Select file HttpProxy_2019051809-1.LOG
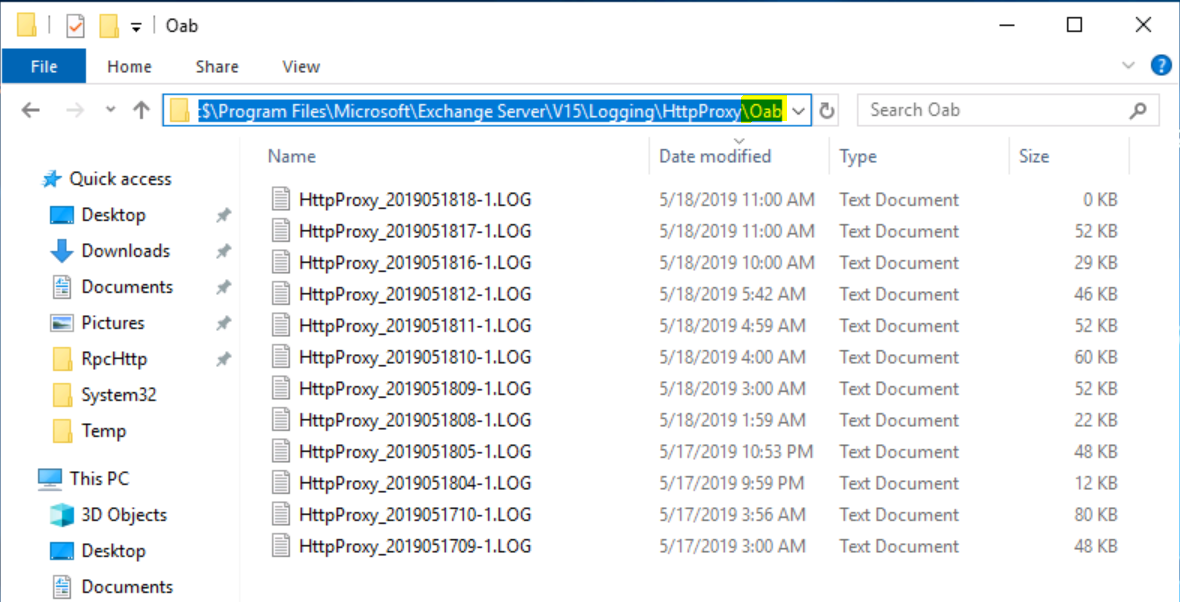The height and width of the screenshot is (602, 1180). (415, 389)
